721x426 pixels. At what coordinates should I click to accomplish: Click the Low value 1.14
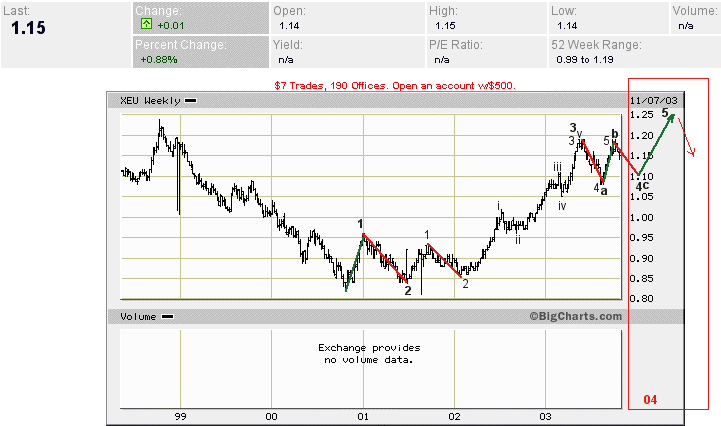(567, 26)
